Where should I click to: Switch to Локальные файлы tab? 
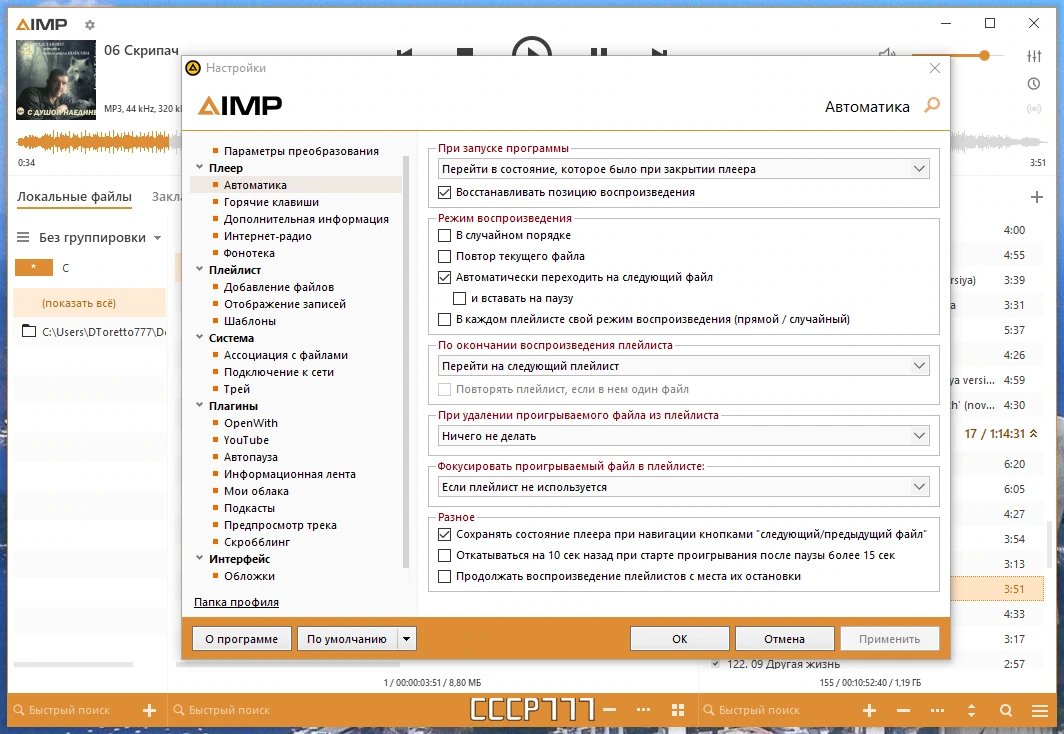[75, 197]
